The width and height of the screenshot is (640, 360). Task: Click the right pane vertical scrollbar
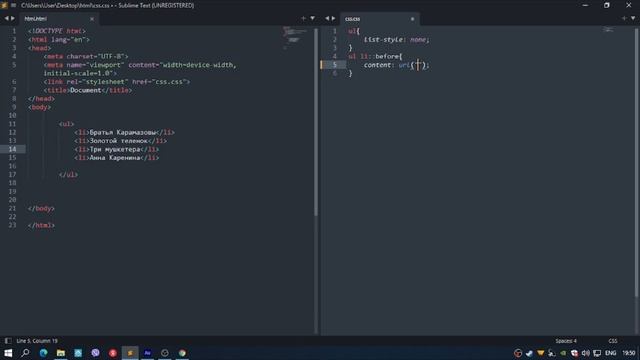pos(636,163)
